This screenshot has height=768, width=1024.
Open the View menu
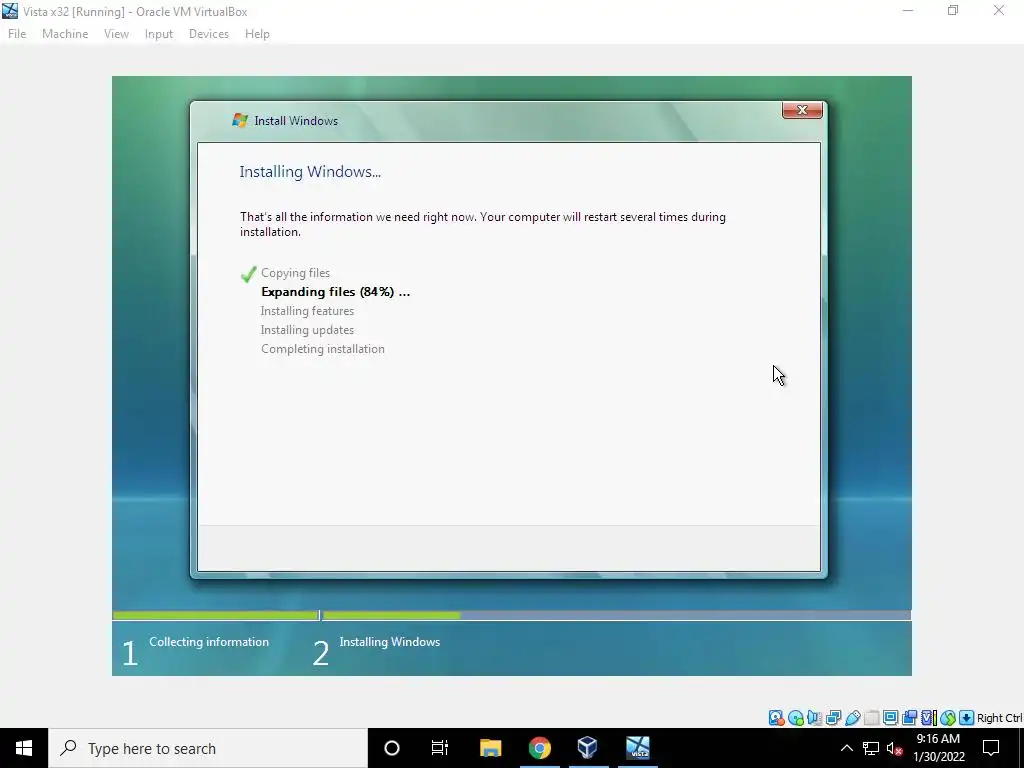[x=116, y=34]
